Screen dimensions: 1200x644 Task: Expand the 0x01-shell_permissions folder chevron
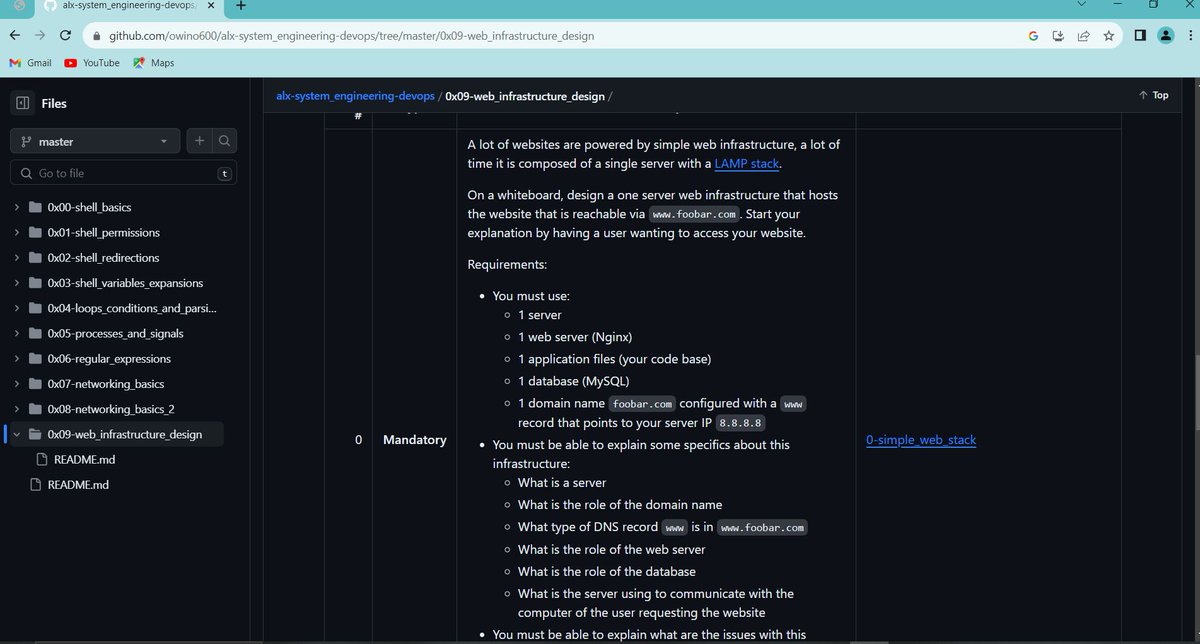pyautogui.click(x=17, y=232)
